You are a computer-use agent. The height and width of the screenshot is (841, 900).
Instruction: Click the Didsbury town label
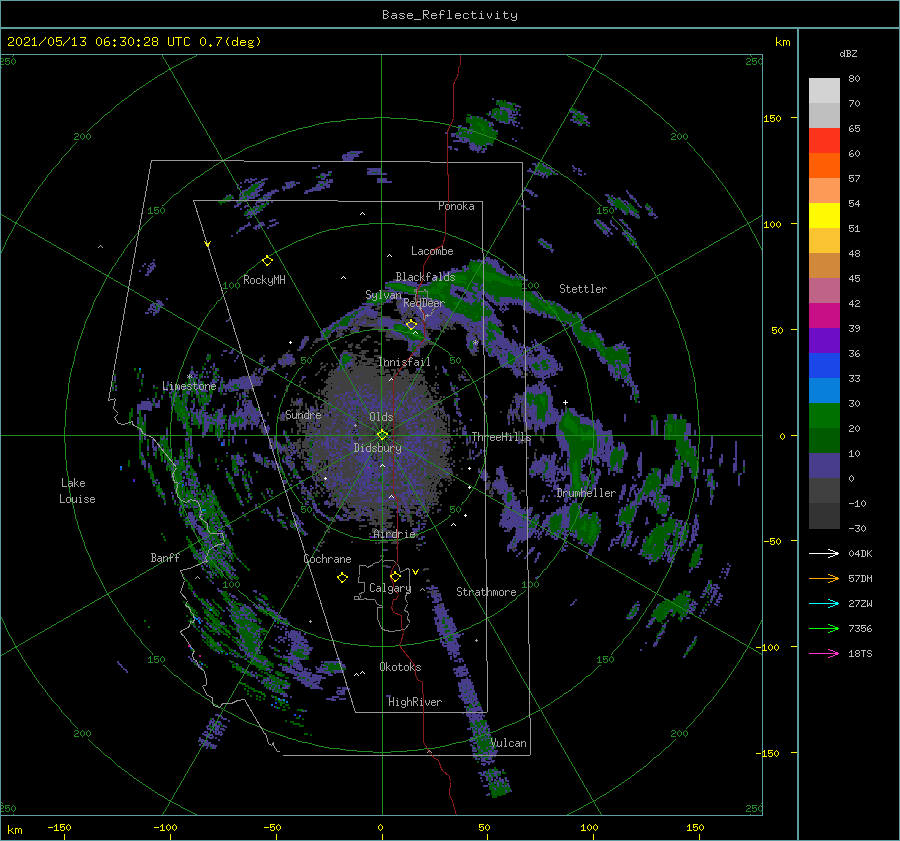point(378,448)
